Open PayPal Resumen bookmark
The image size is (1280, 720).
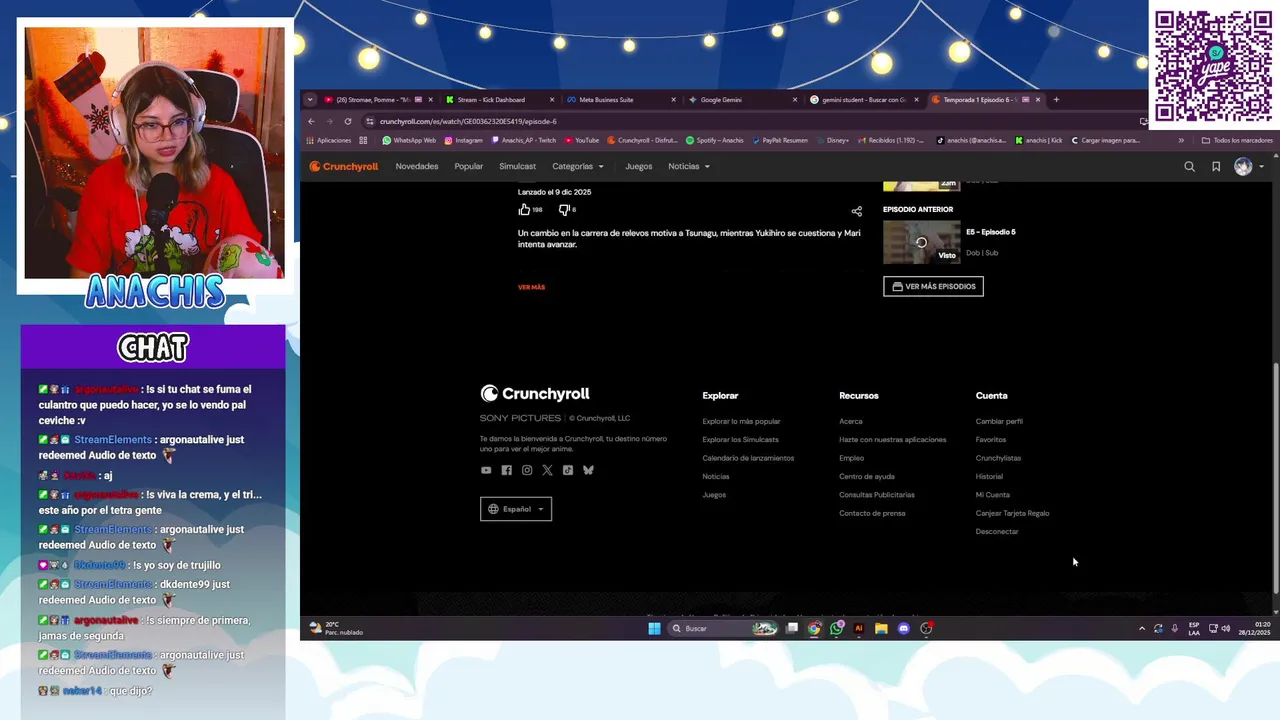click(779, 140)
